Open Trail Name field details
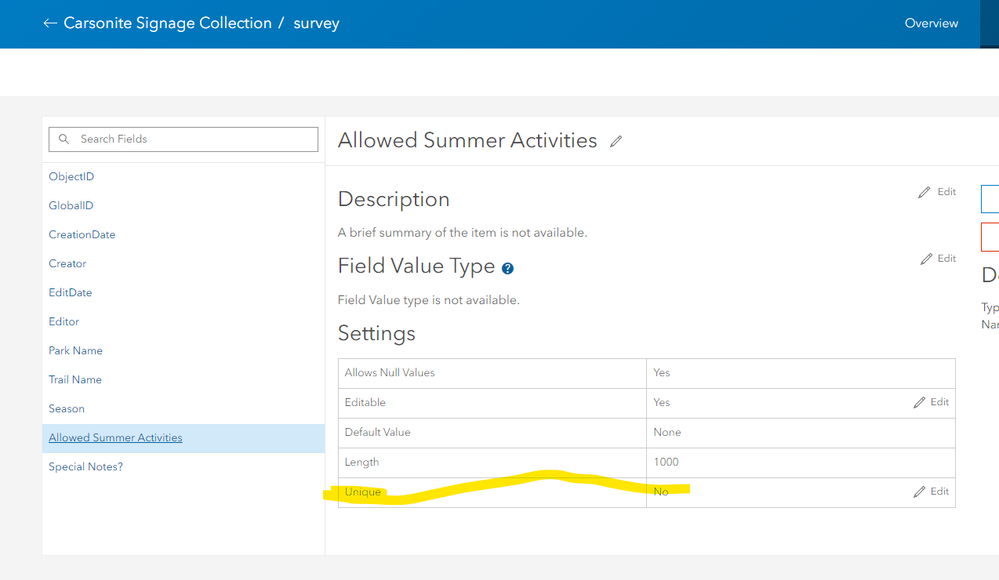Image resolution: width=999 pixels, height=580 pixels. (x=75, y=380)
